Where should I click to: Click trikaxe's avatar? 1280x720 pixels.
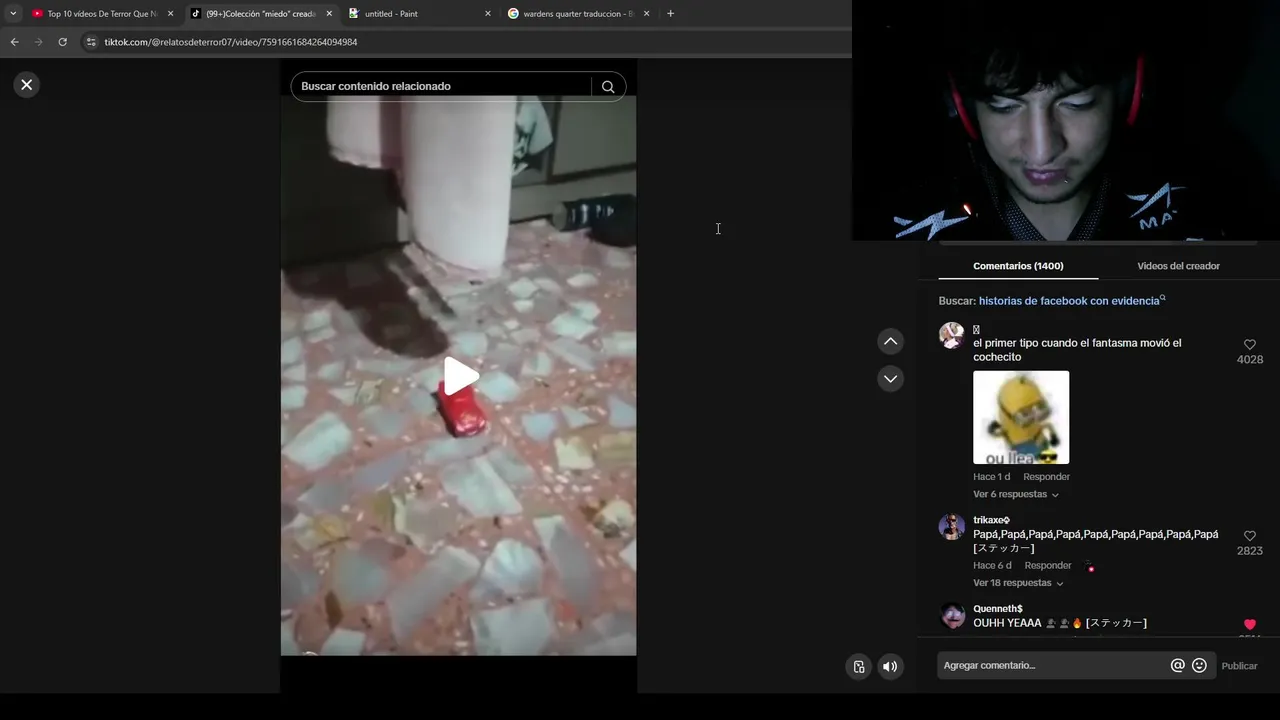[x=952, y=527]
